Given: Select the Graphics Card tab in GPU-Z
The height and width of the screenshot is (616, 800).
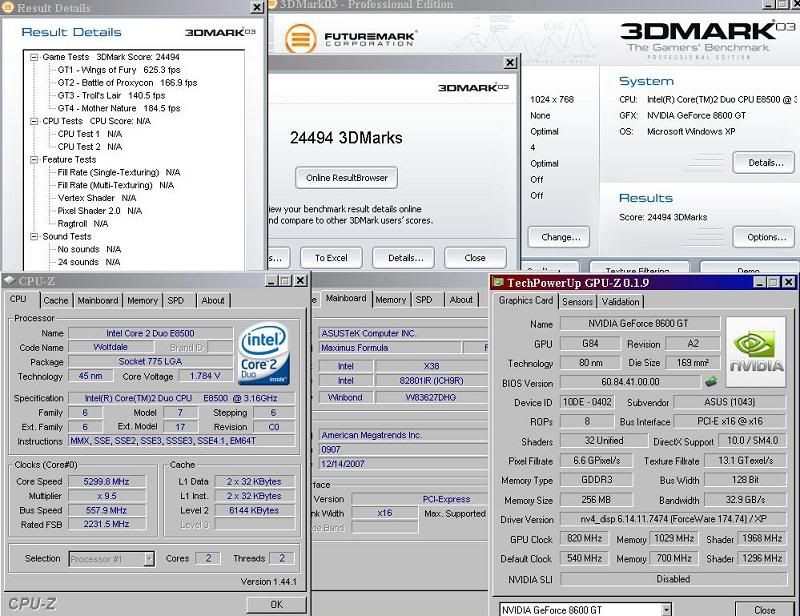Looking at the screenshot, I should click(526, 300).
